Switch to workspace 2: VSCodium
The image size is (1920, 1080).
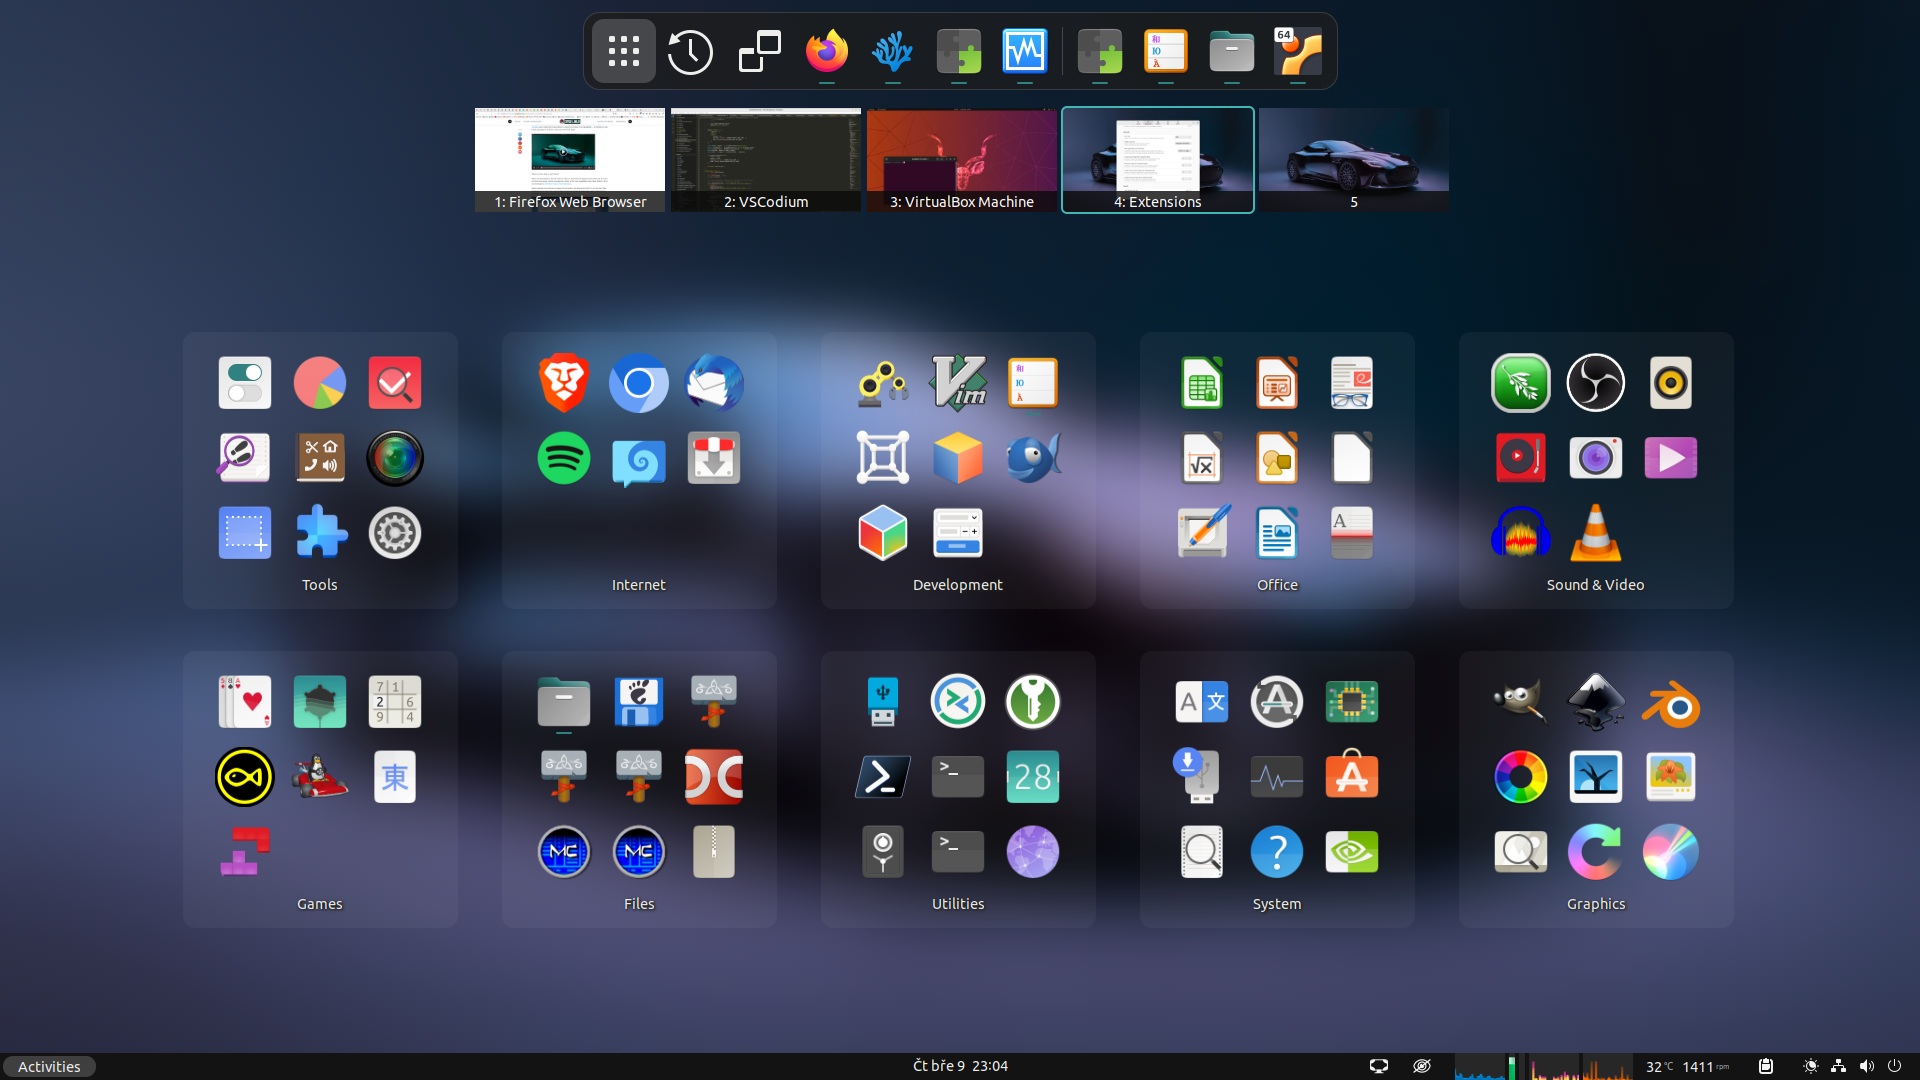(766, 159)
